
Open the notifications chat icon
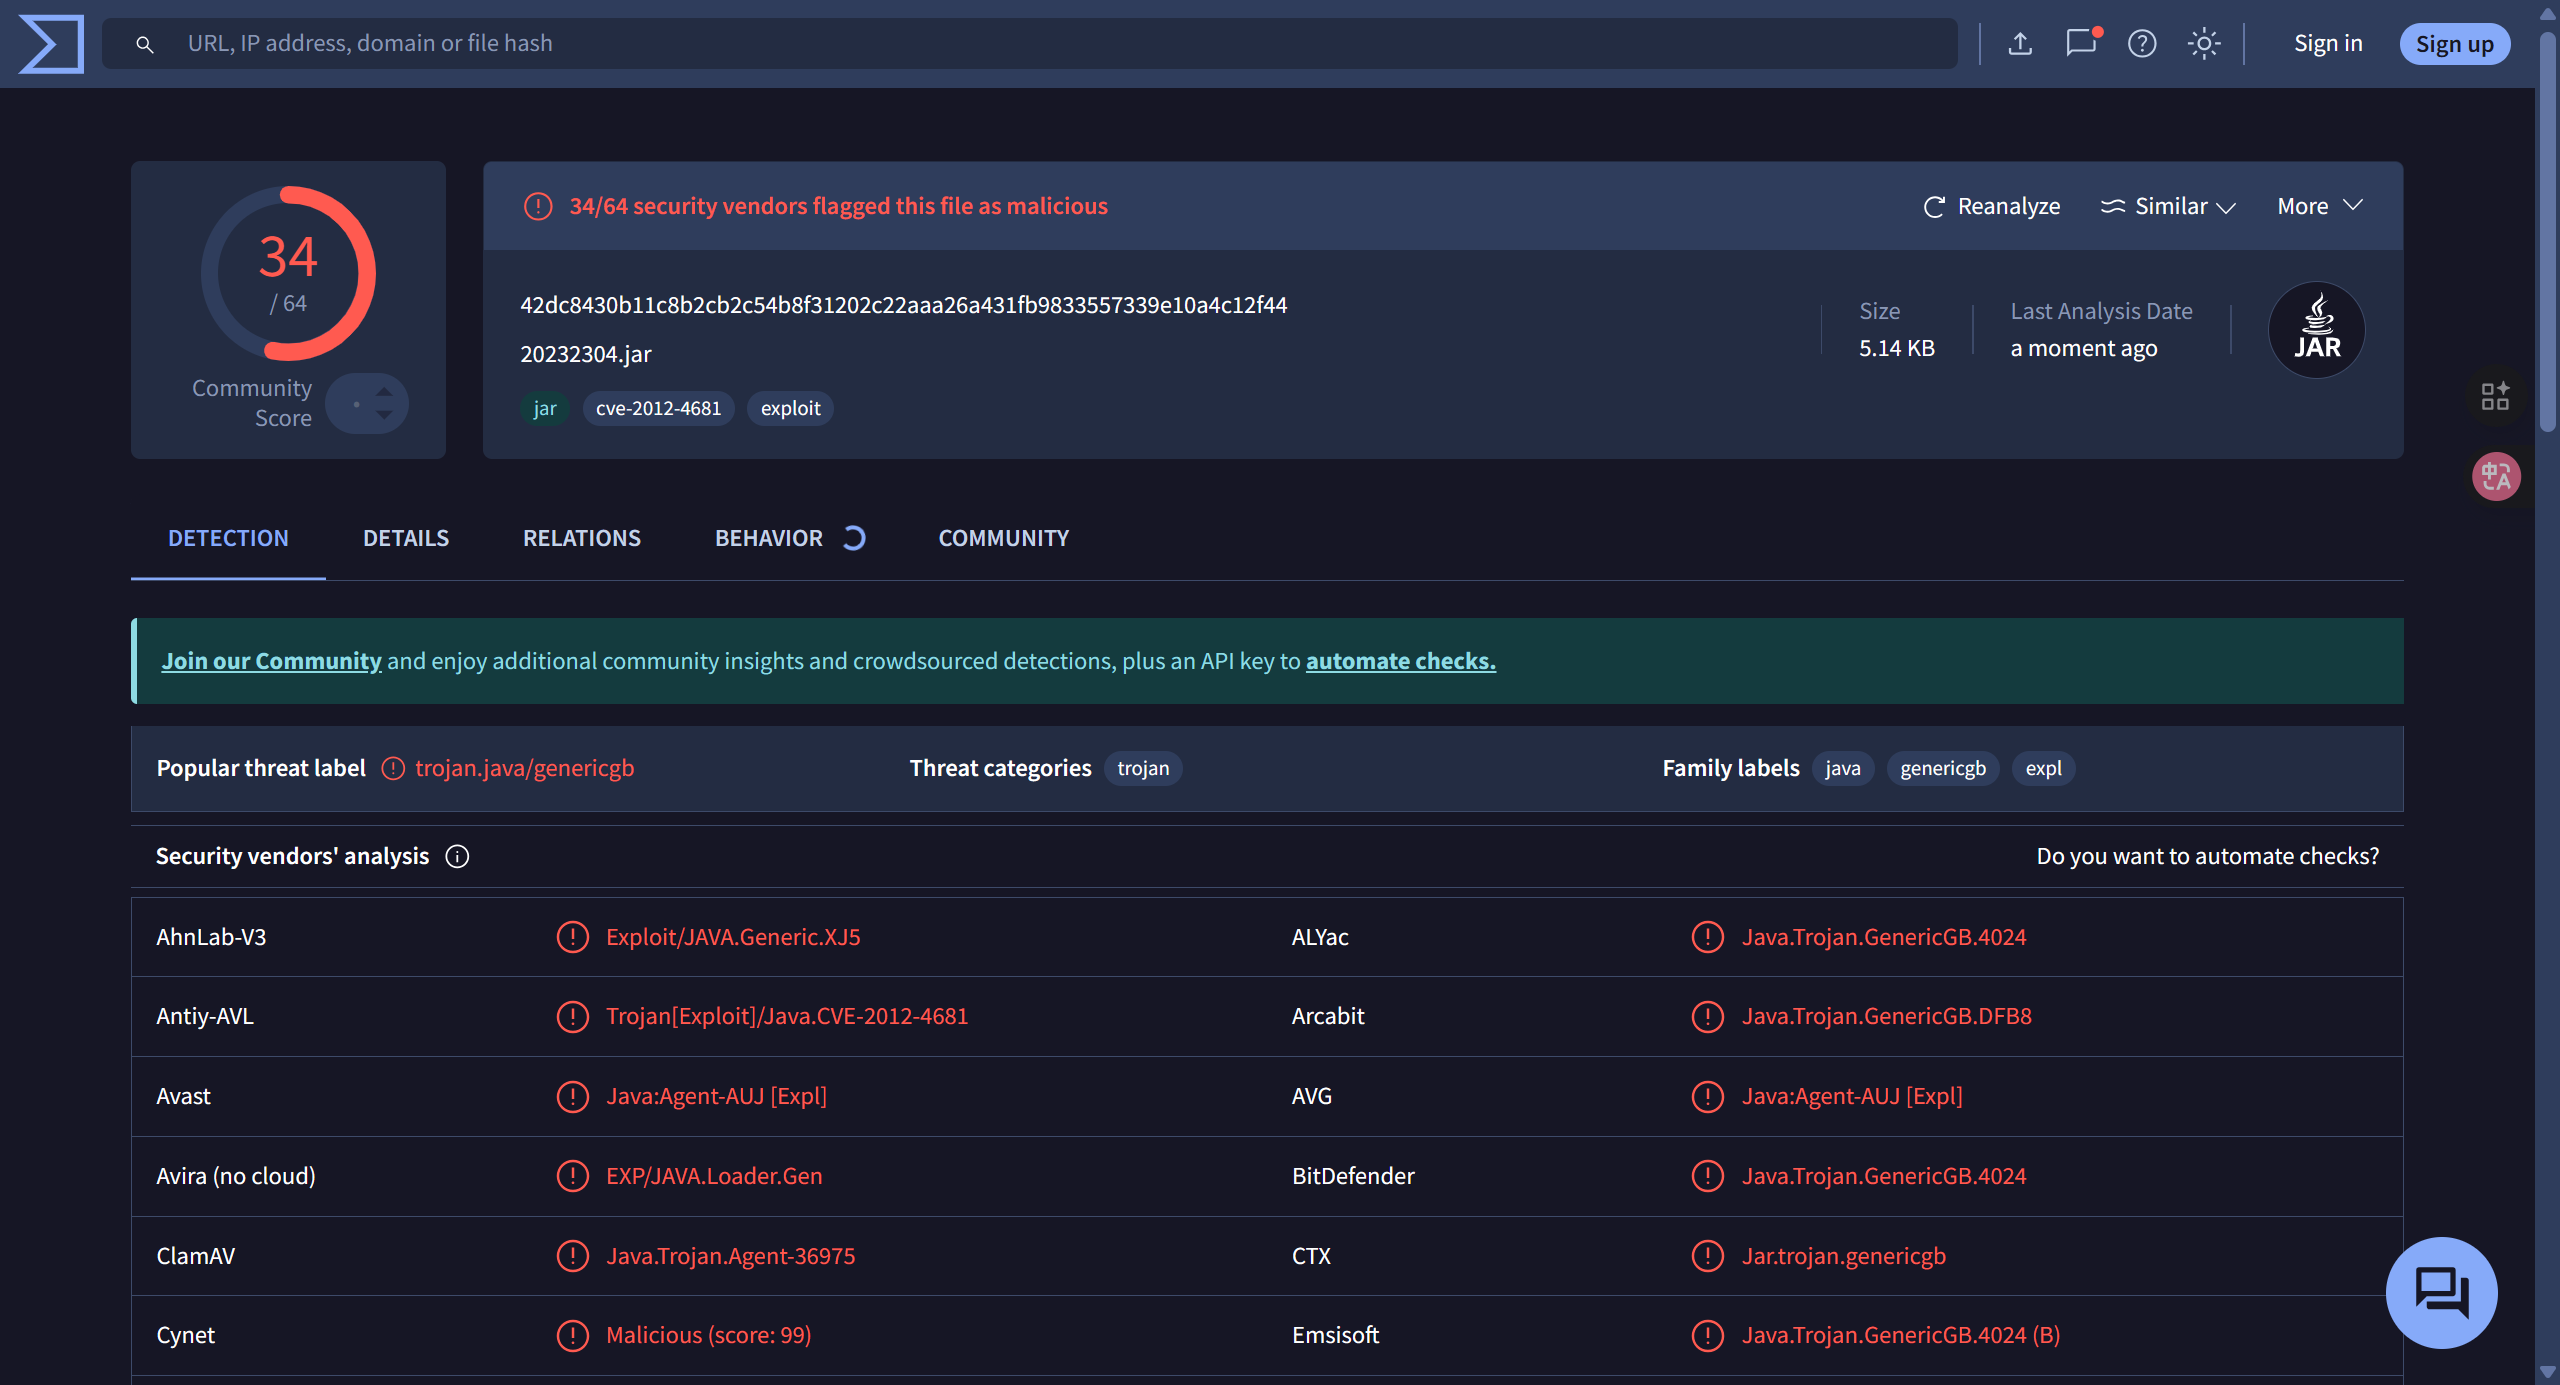point(2081,44)
